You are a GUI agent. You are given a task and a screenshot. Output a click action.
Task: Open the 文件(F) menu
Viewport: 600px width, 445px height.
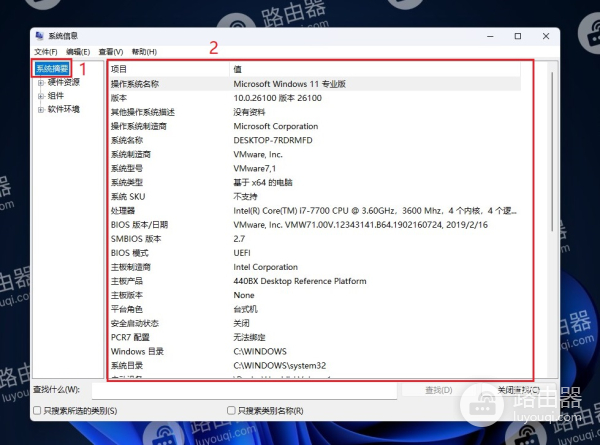46,52
